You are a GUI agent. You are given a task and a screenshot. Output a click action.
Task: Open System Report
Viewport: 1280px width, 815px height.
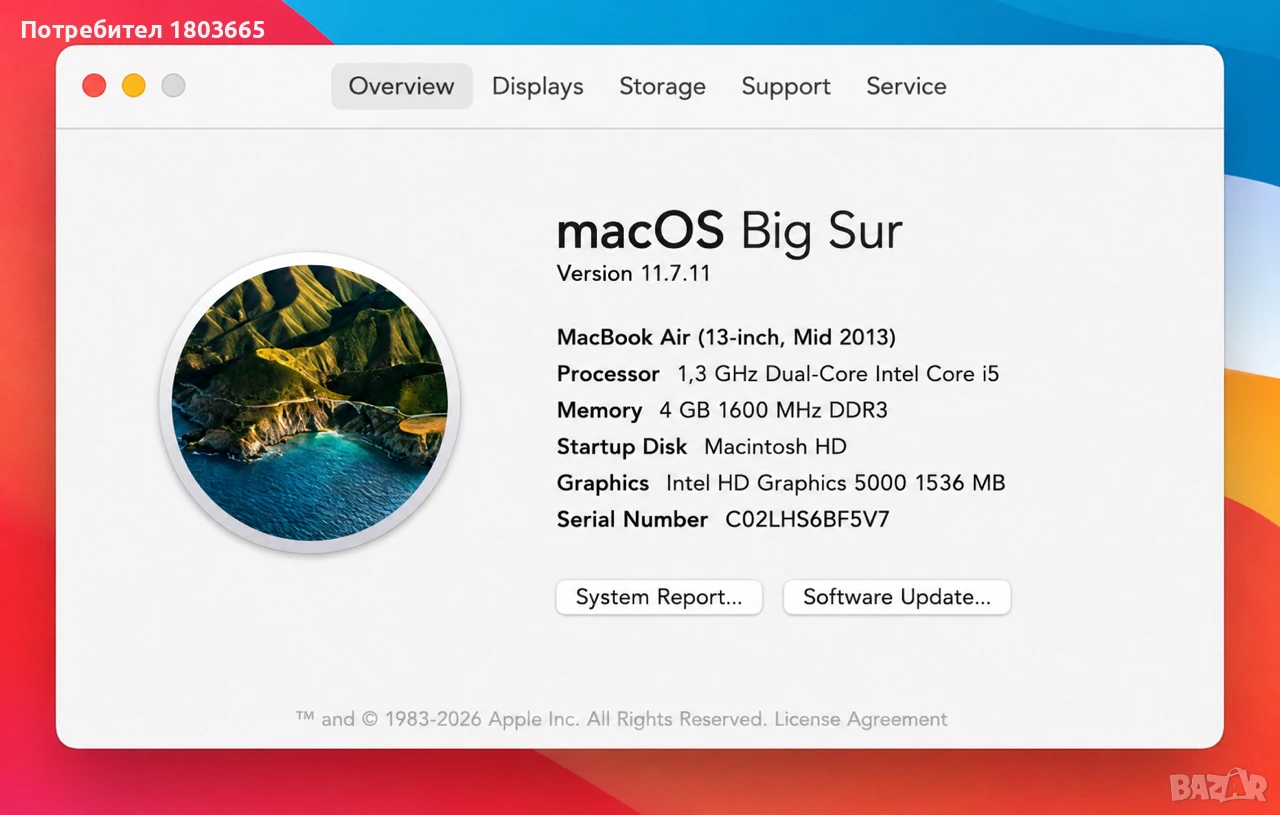[659, 597]
